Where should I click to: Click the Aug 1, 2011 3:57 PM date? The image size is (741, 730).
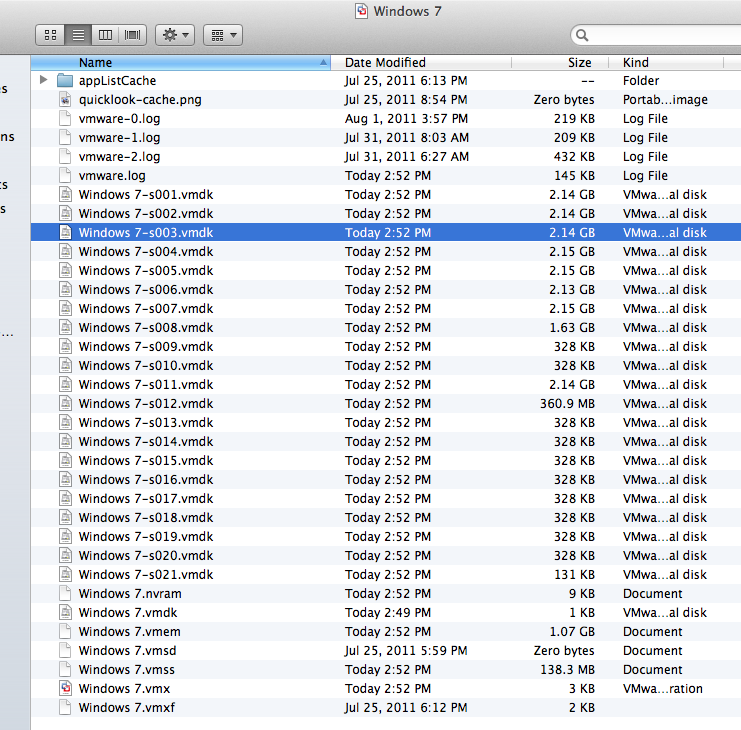(x=406, y=119)
